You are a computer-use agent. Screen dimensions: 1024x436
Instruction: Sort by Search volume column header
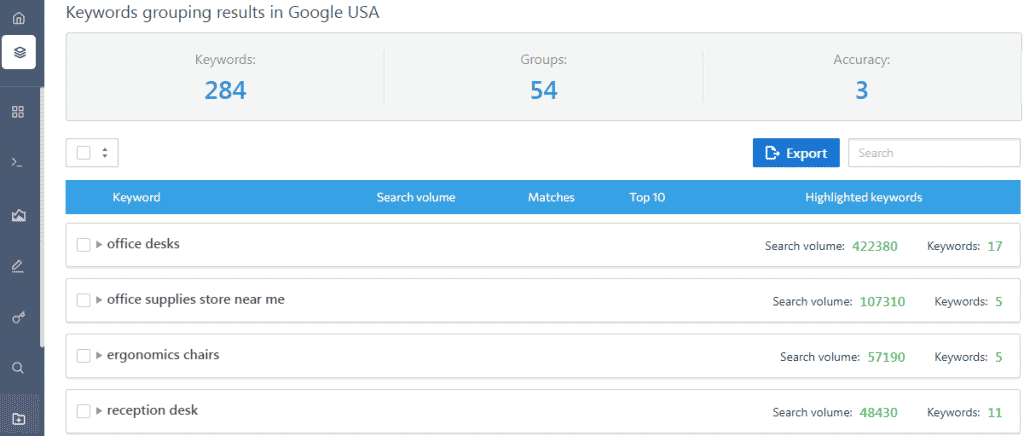coord(415,198)
